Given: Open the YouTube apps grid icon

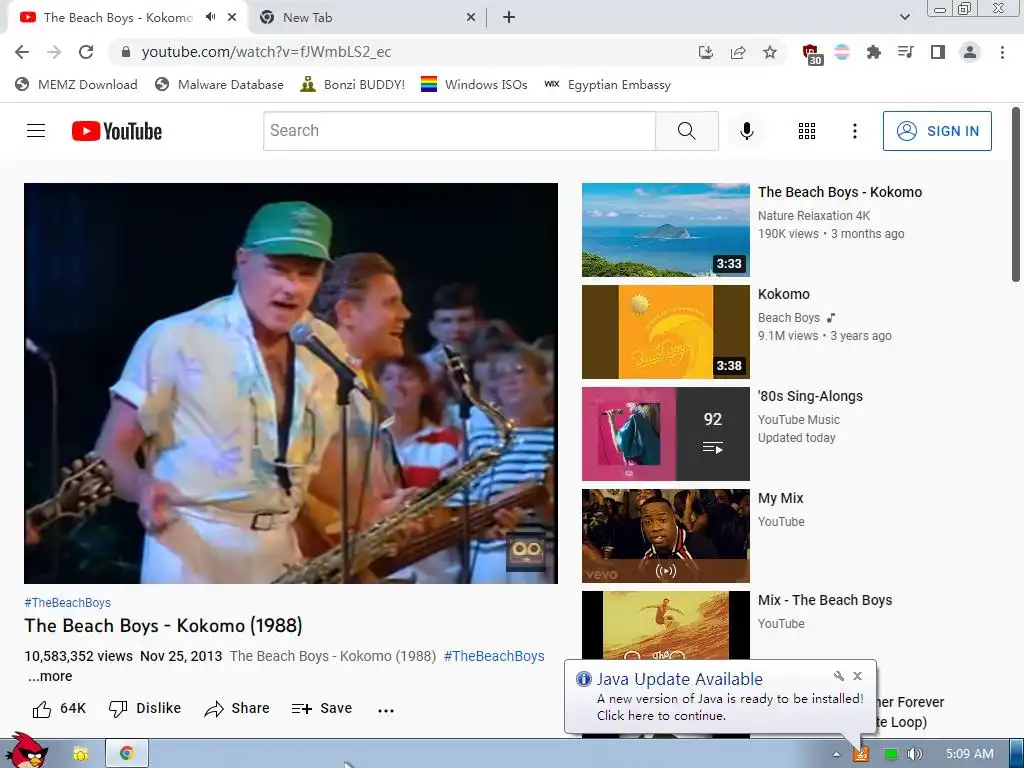Looking at the screenshot, I should (807, 131).
